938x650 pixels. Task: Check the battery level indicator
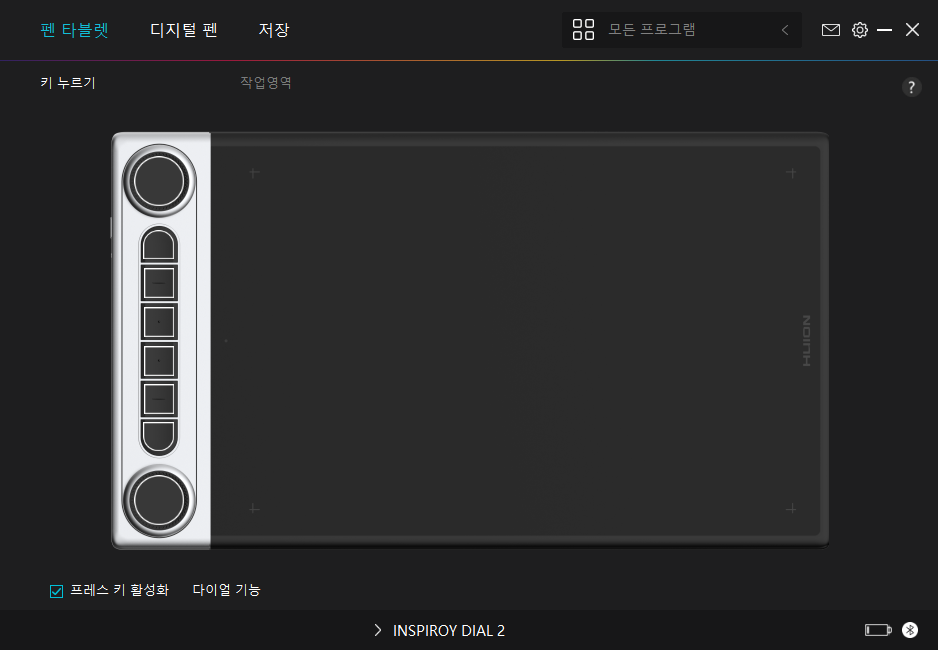(x=877, y=630)
